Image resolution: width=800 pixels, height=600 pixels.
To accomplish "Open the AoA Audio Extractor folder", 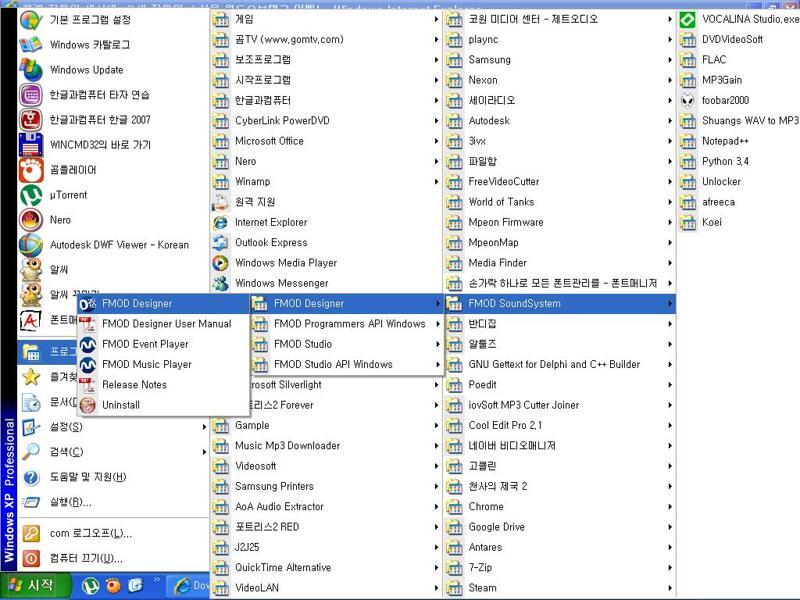I will pos(326,507).
